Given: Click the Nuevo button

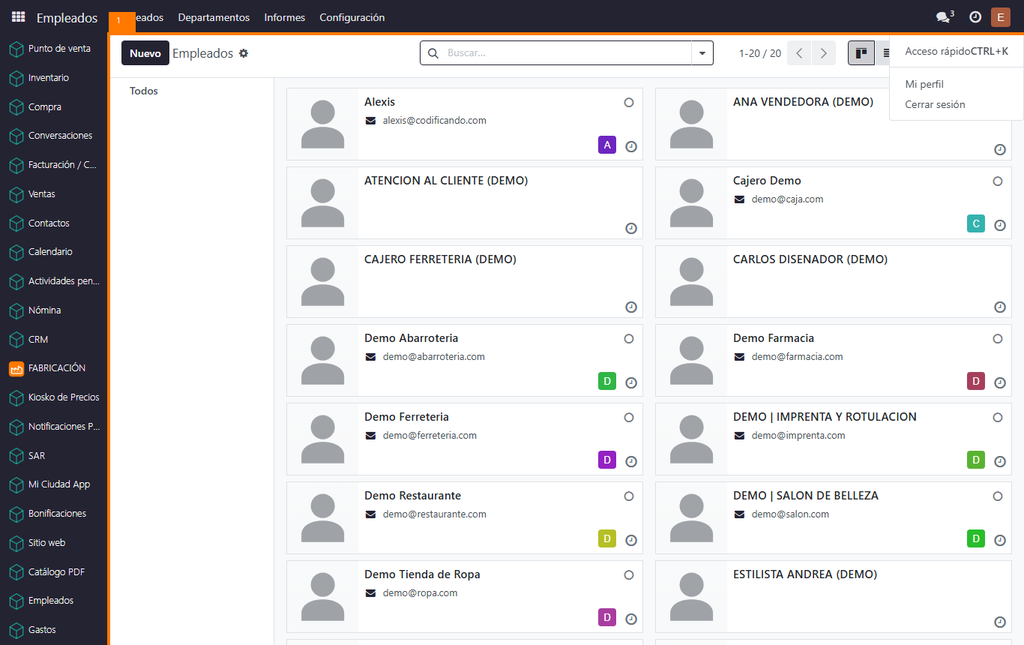Looking at the screenshot, I should (x=145, y=53).
